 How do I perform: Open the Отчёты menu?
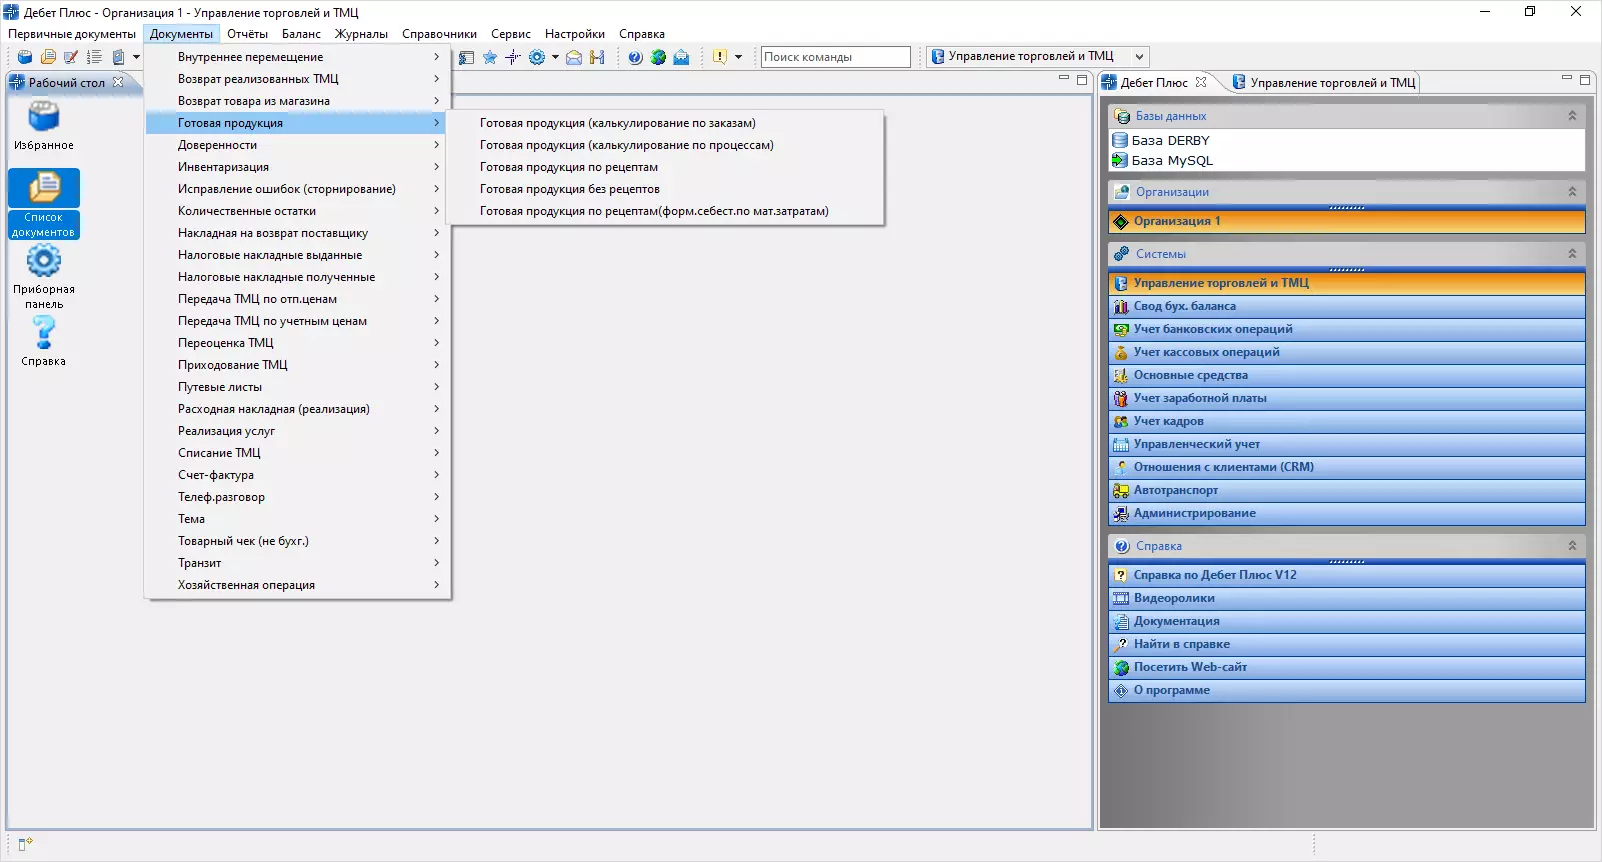pyautogui.click(x=247, y=34)
